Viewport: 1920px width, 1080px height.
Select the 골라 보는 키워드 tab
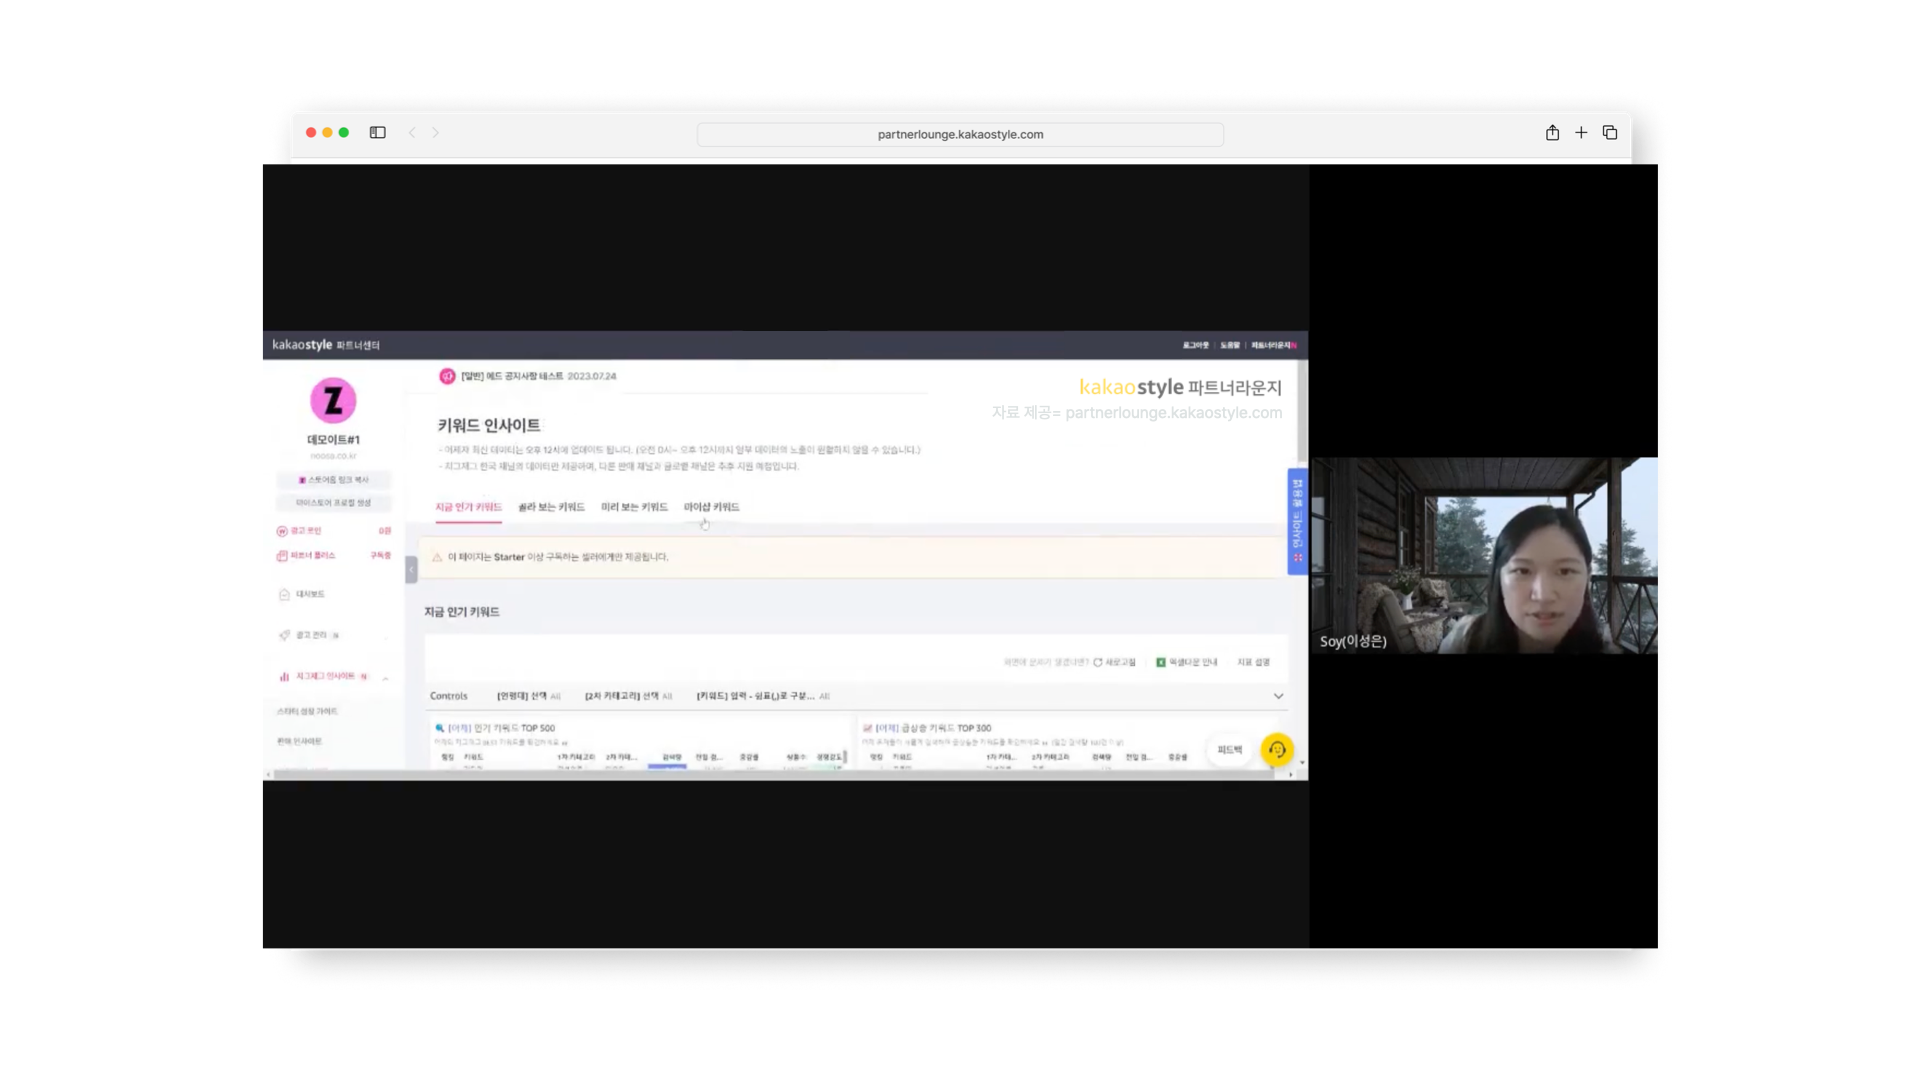coord(551,507)
